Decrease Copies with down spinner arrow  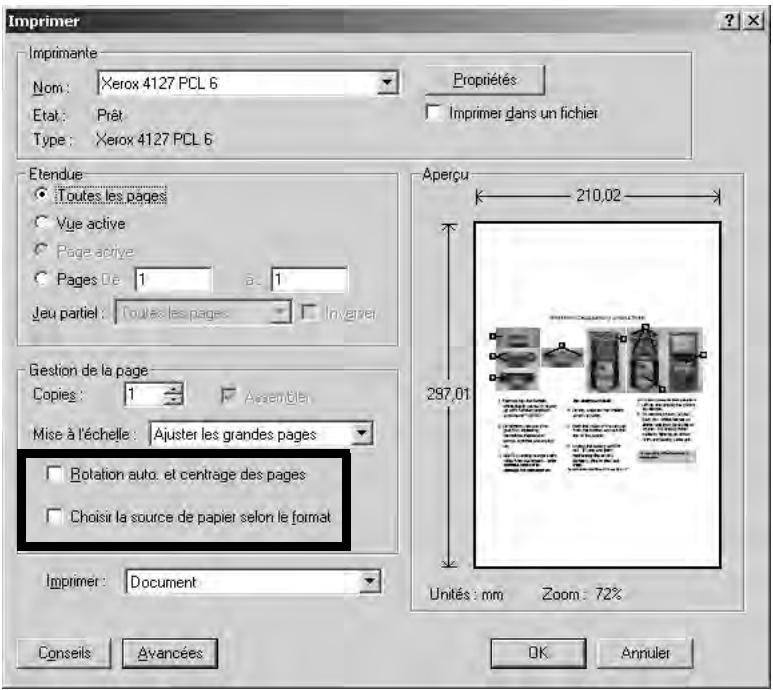(173, 400)
